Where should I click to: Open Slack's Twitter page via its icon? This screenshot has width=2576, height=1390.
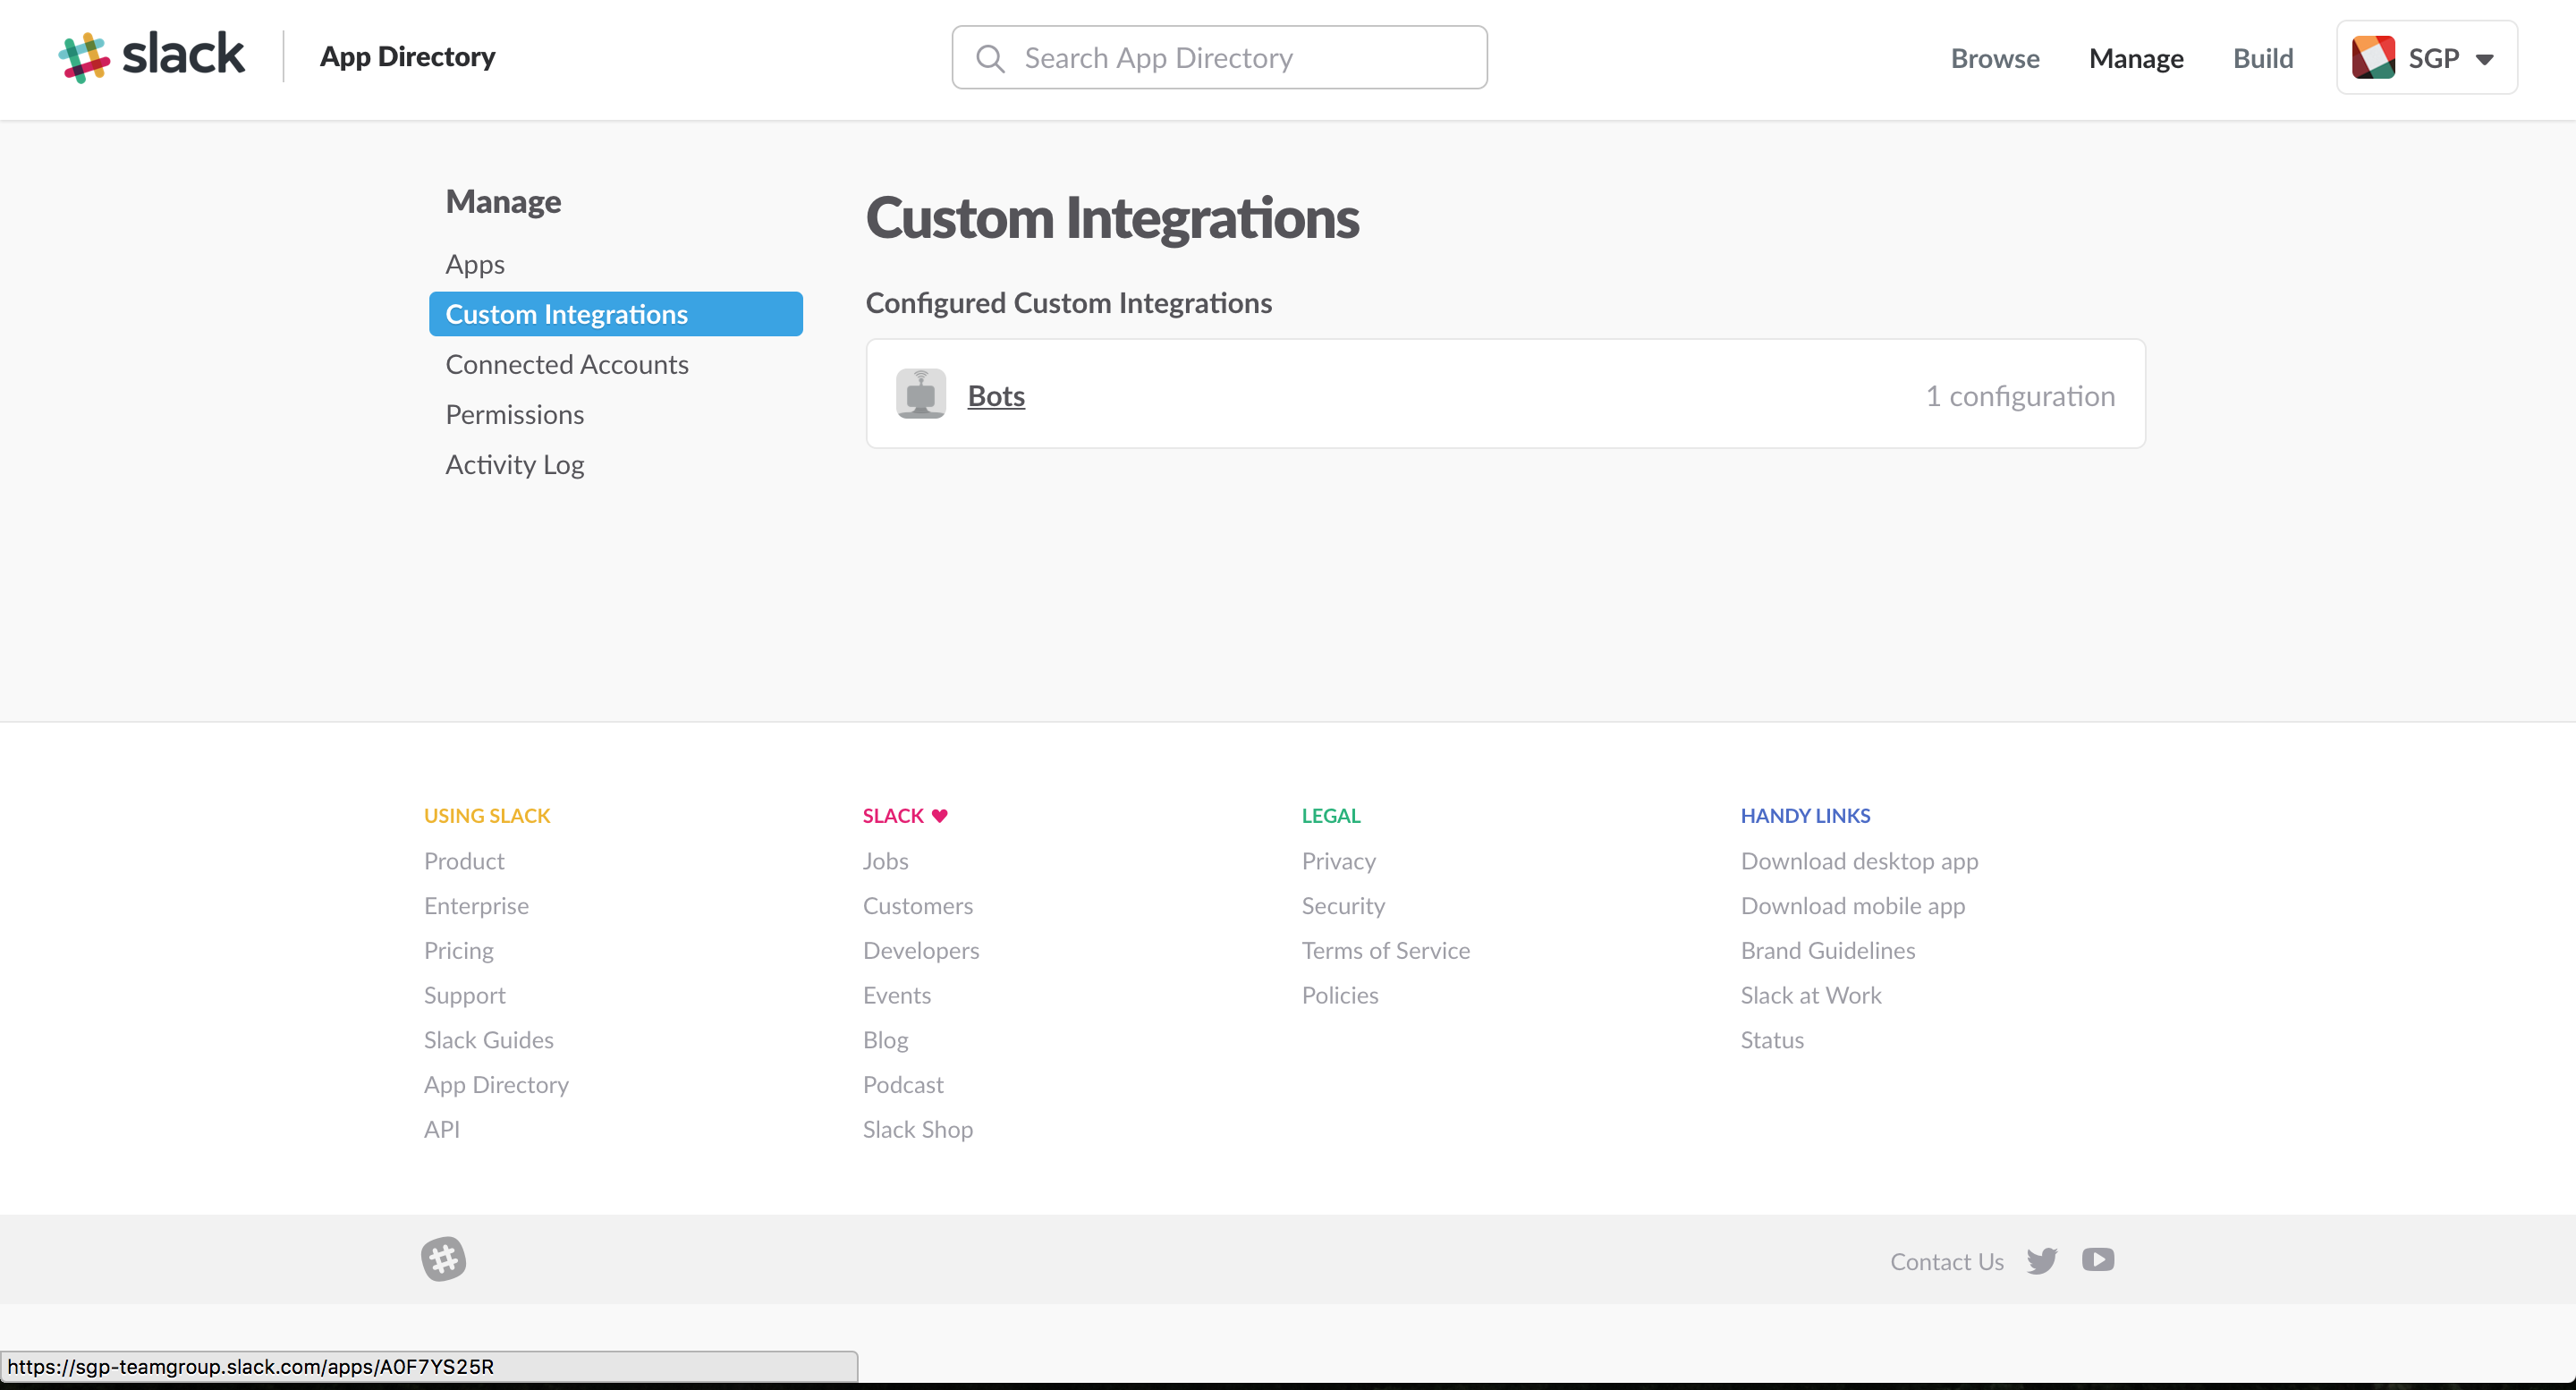coord(2042,1260)
